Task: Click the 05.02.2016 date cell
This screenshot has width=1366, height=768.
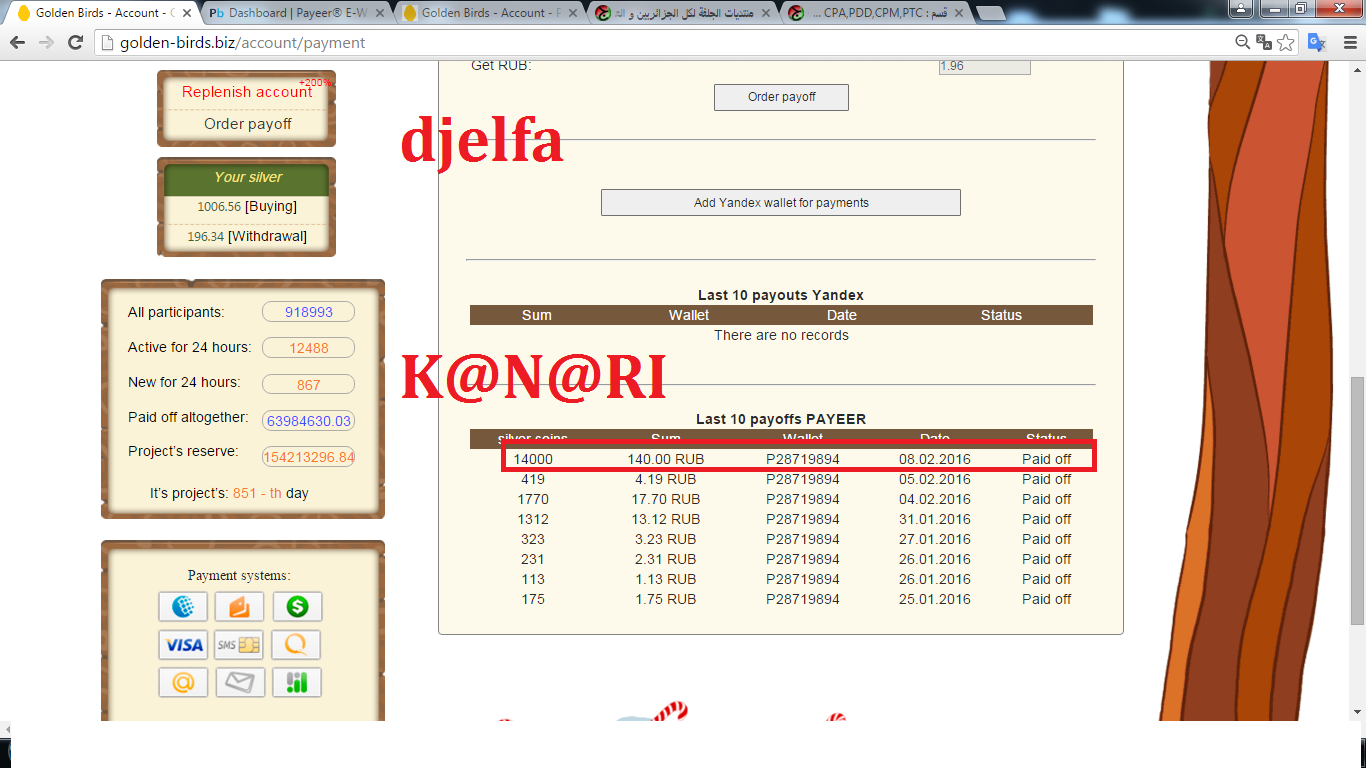Action: tap(935, 479)
